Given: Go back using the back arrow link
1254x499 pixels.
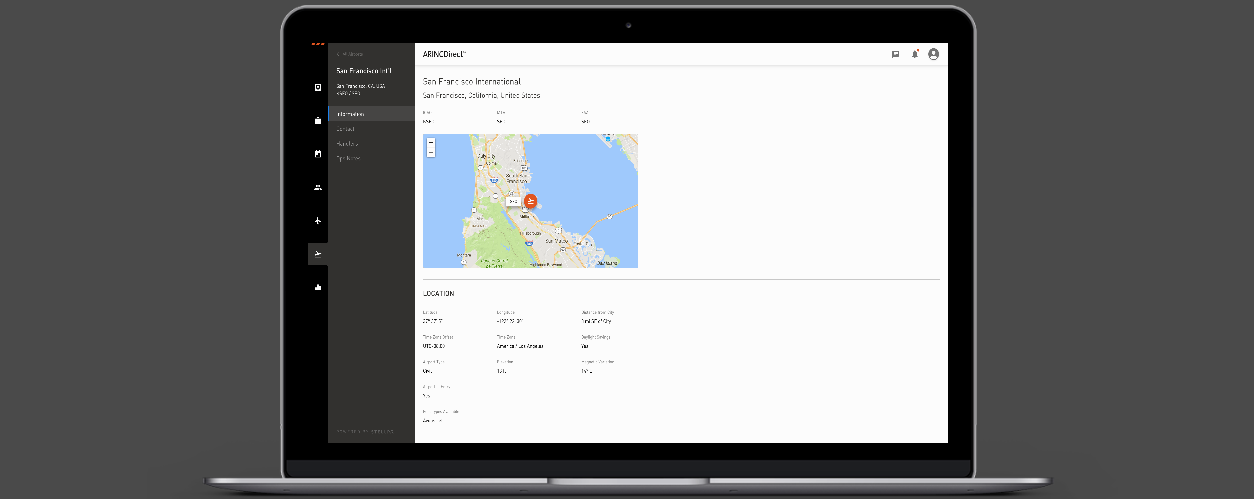Looking at the screenshot, I should tap(349, 54).
